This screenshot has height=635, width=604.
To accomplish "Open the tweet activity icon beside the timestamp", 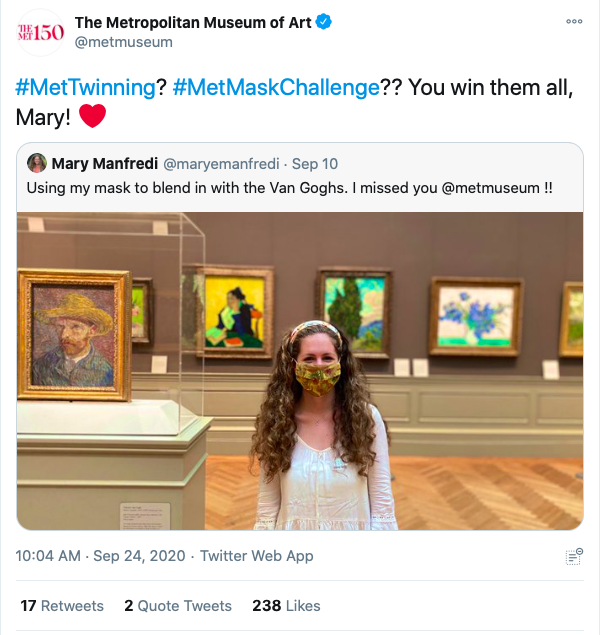I will (x=574, y=556).
